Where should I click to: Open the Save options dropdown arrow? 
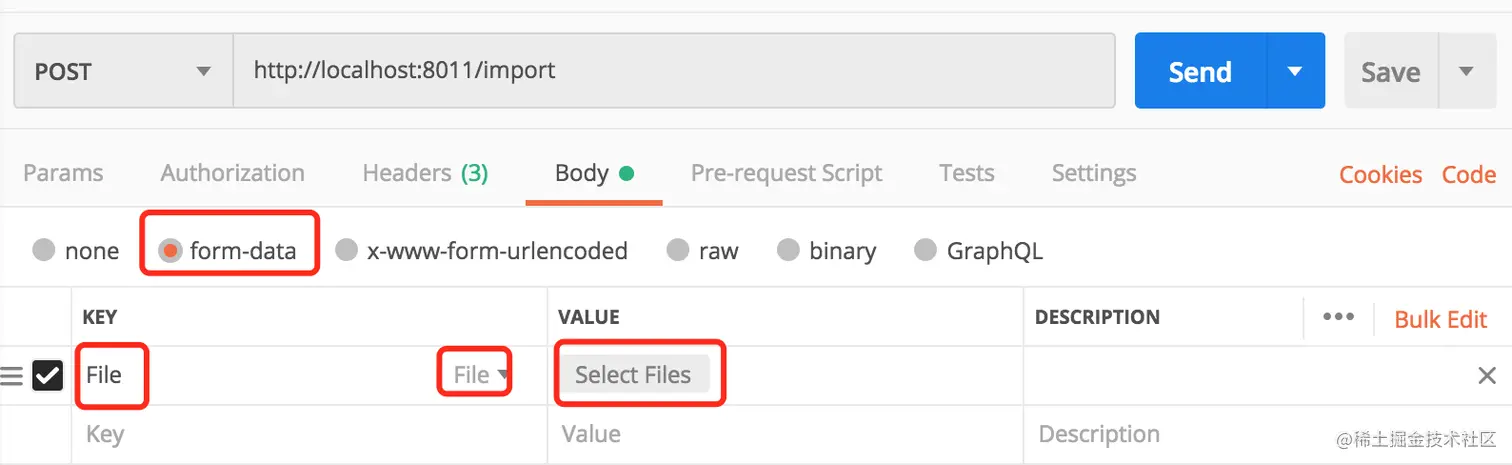click(1466, 71)
